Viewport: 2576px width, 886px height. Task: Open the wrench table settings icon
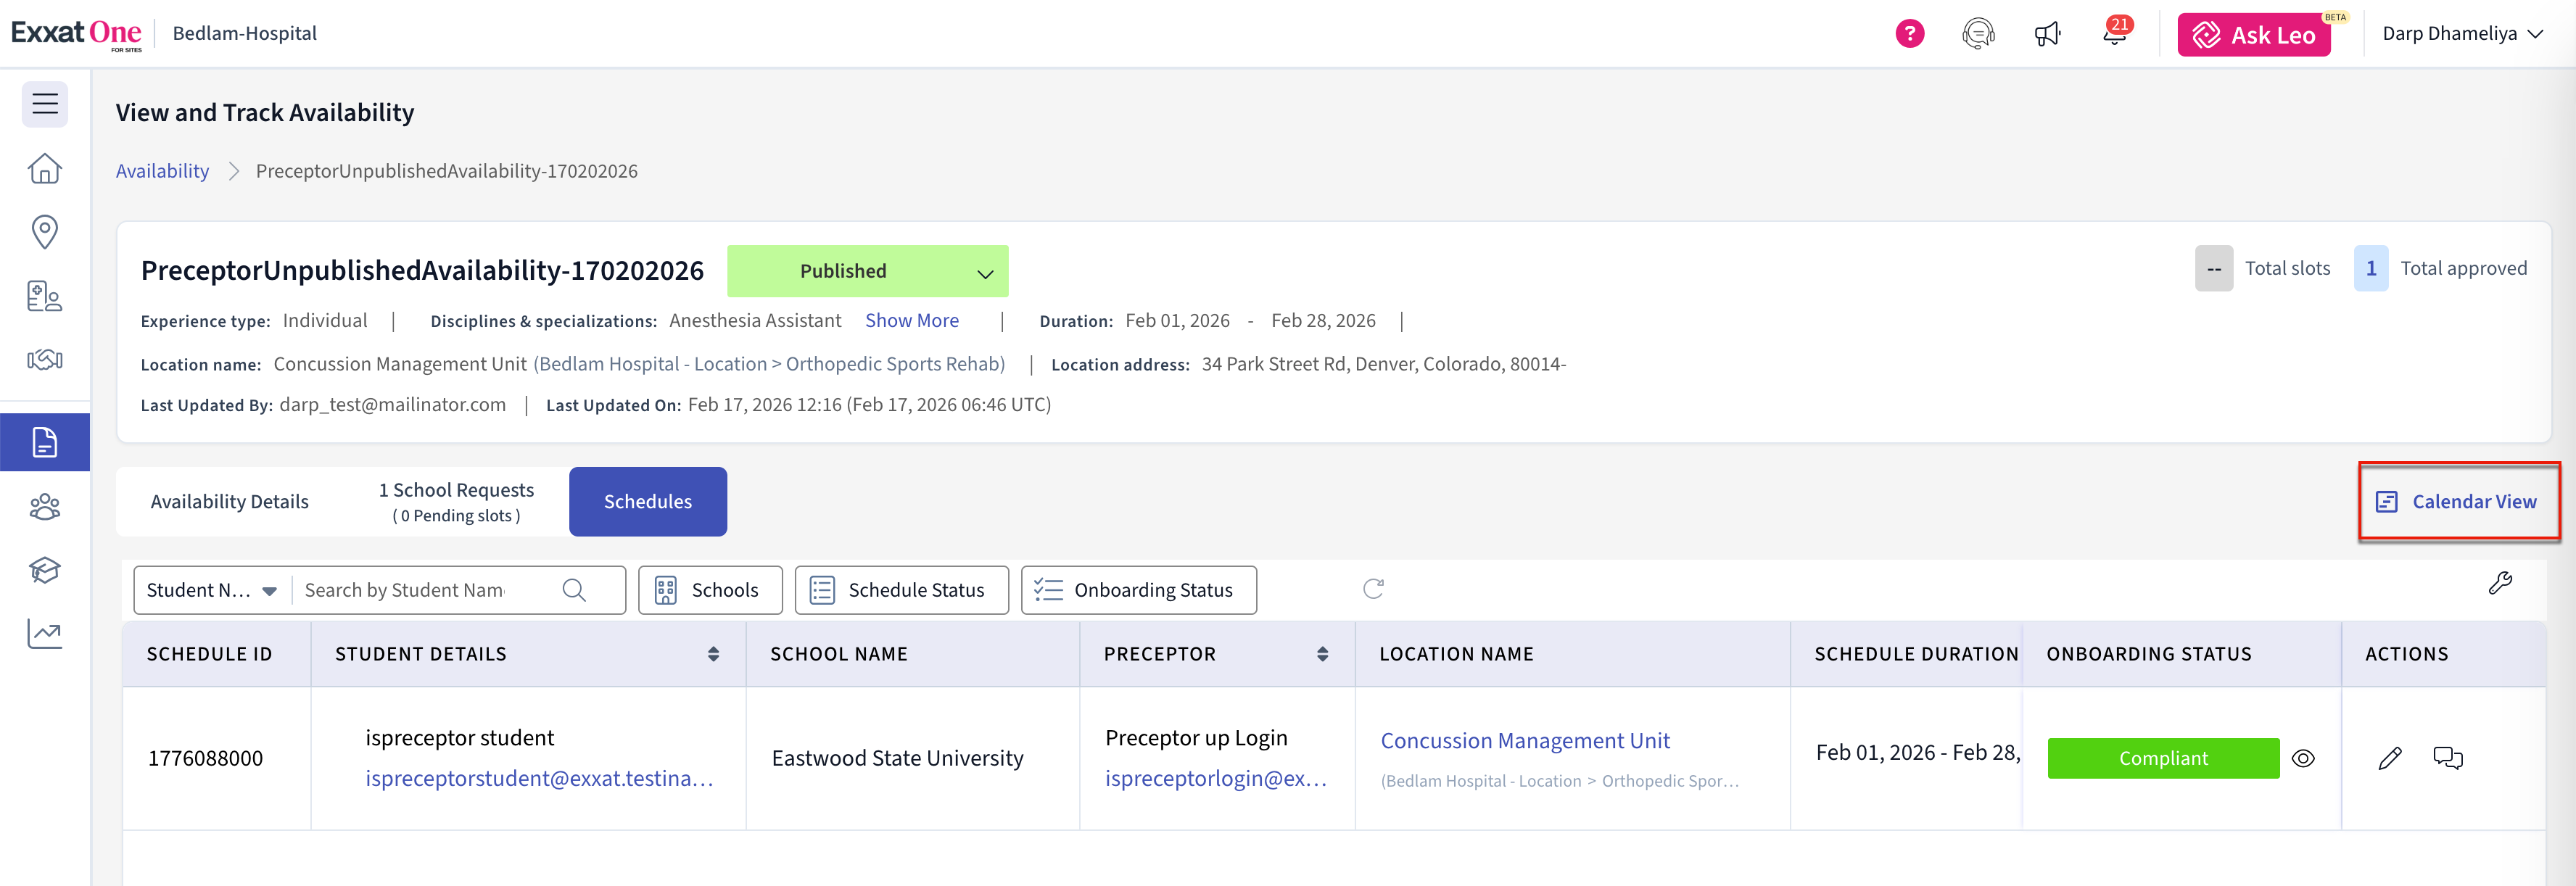point(2500,583)
